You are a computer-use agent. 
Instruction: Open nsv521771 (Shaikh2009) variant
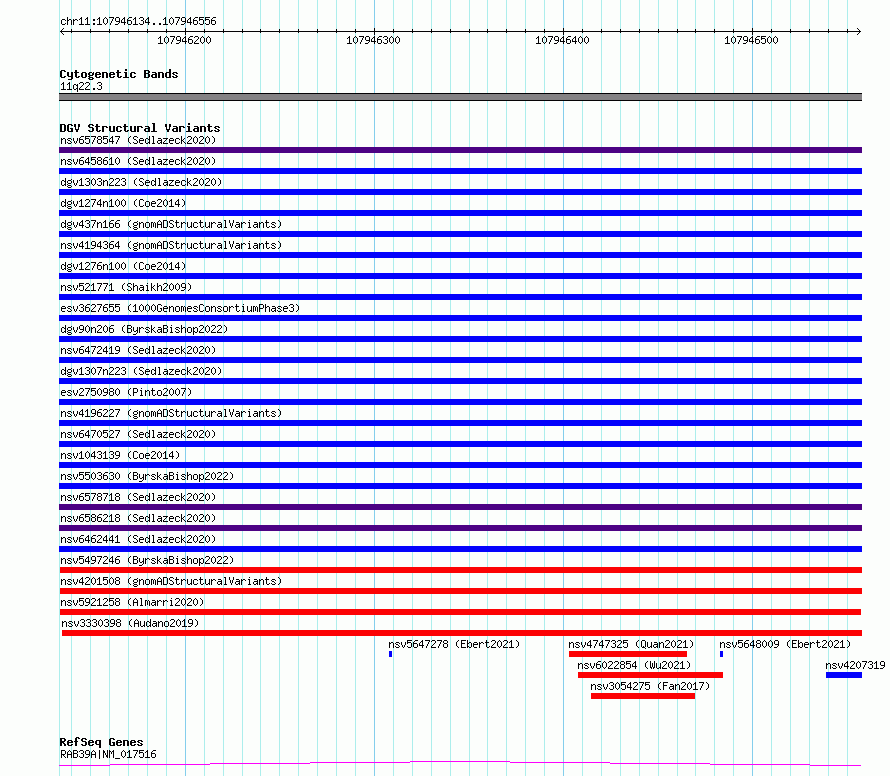(126, 287)
